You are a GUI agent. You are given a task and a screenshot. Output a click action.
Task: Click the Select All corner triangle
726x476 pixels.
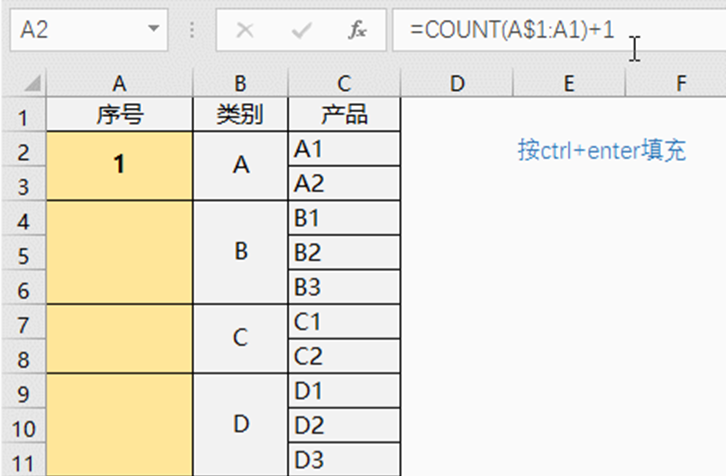(x=32, y=83)
